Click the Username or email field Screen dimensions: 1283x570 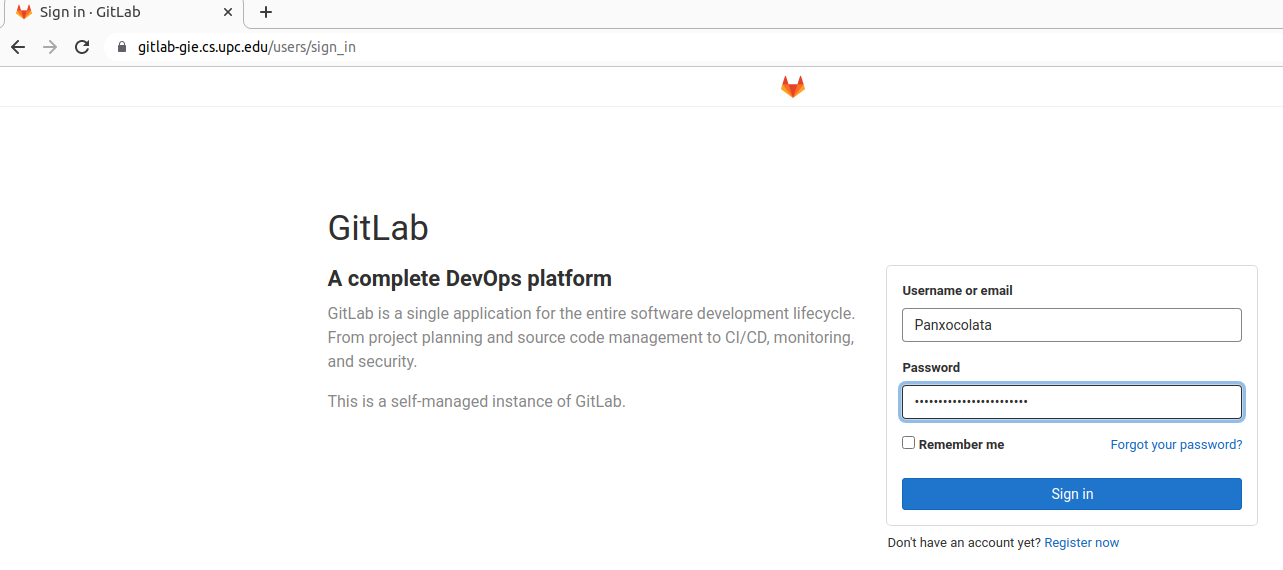(x=1072, y=325)
